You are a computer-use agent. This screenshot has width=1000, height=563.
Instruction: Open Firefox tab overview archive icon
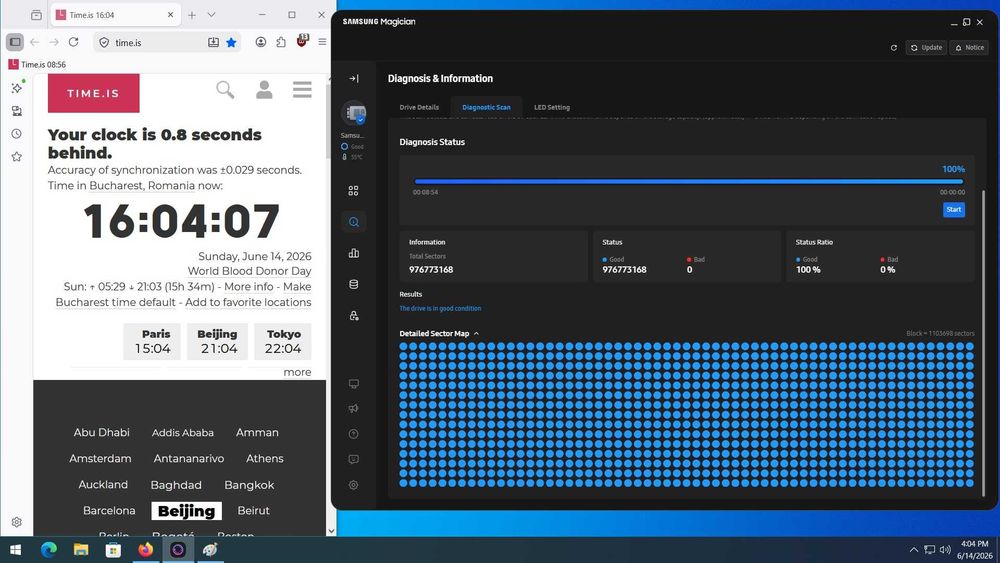[36, 15]
